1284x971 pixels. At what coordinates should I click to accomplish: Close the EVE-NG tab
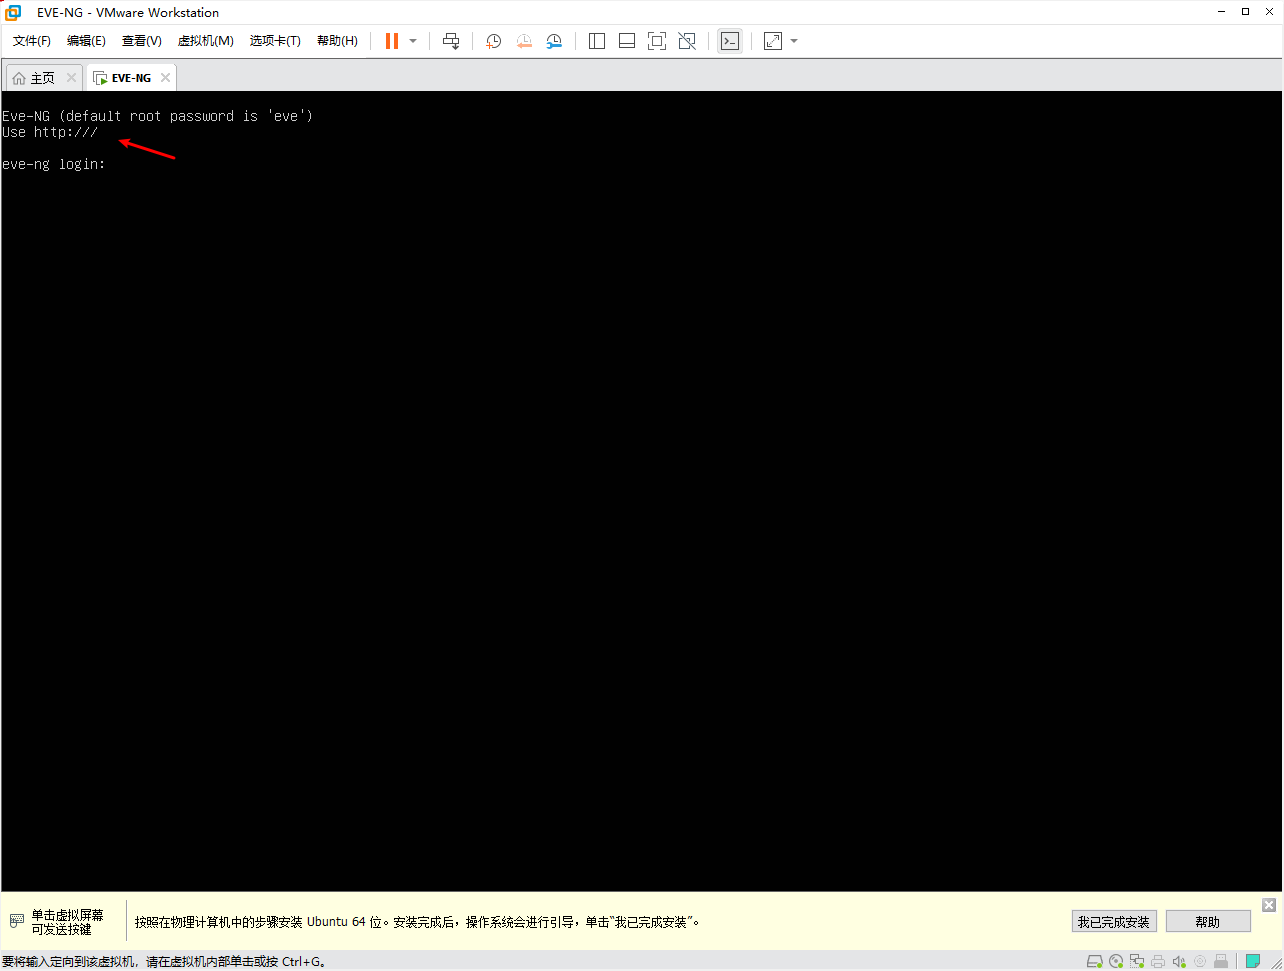[x=165, y=78]
